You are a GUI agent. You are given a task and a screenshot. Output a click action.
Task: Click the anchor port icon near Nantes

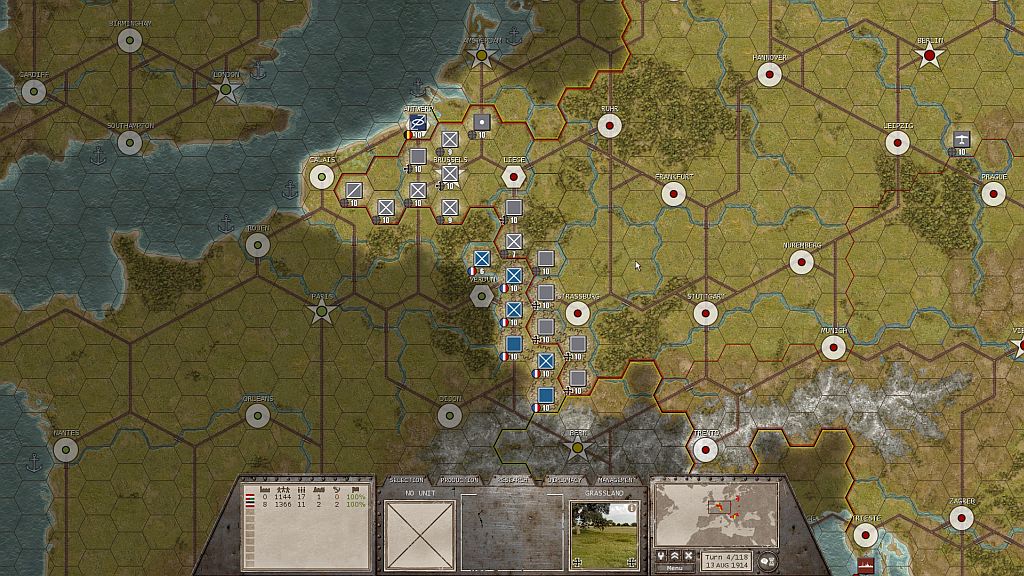[34, 462]
